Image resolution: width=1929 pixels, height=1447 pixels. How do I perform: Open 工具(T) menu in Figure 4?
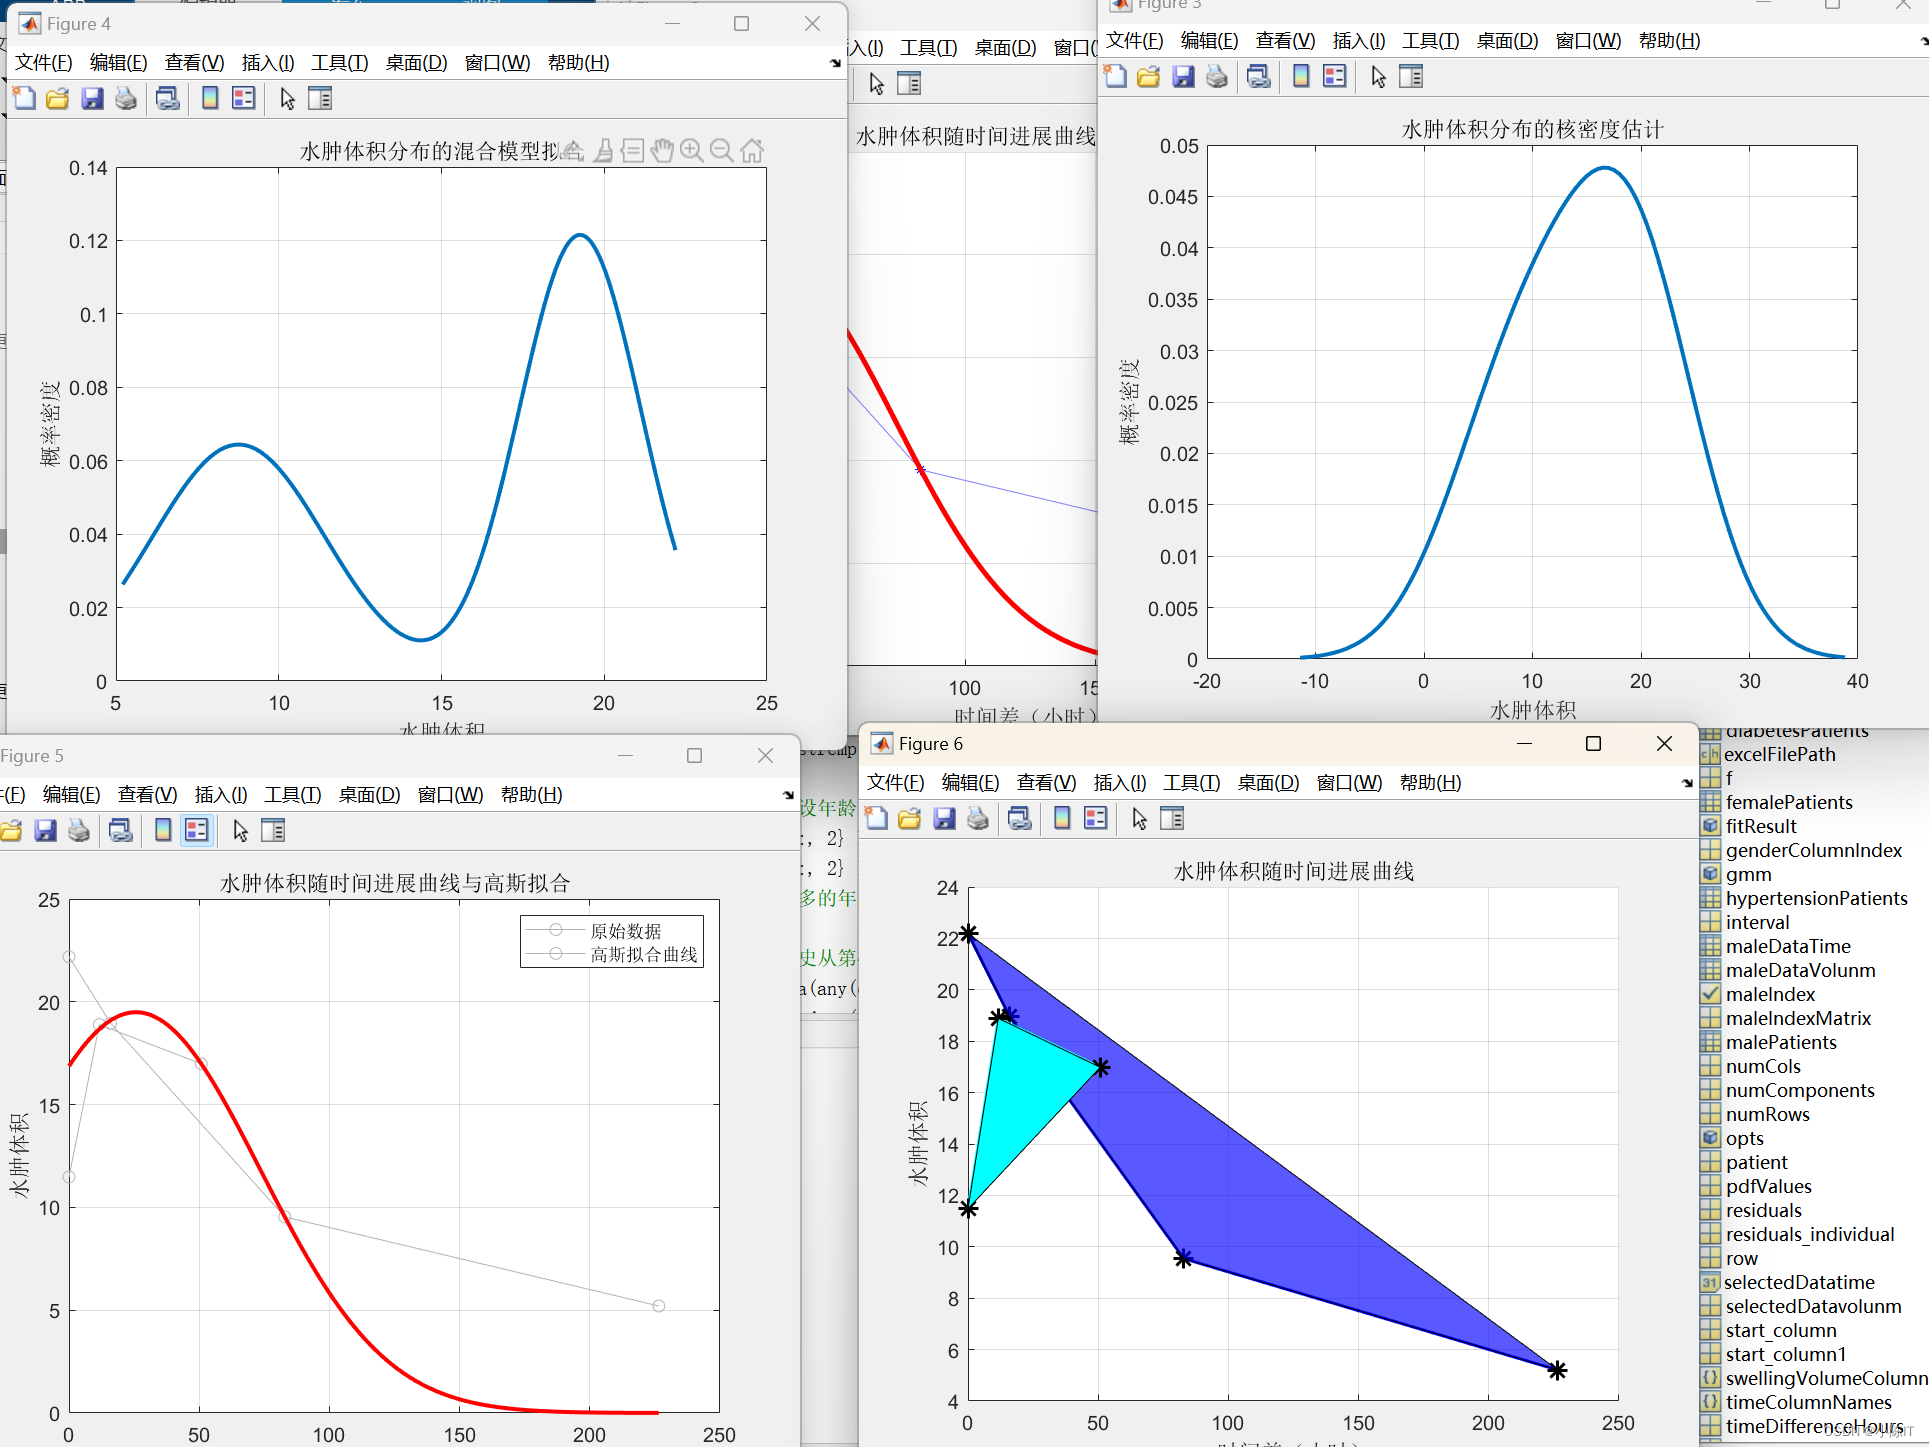point(339,63)
